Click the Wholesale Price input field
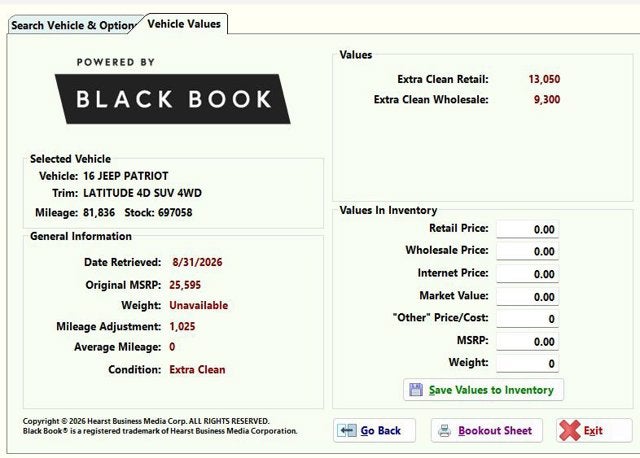The height and width of the screenshot is (458, 640). tap(527, 251)
